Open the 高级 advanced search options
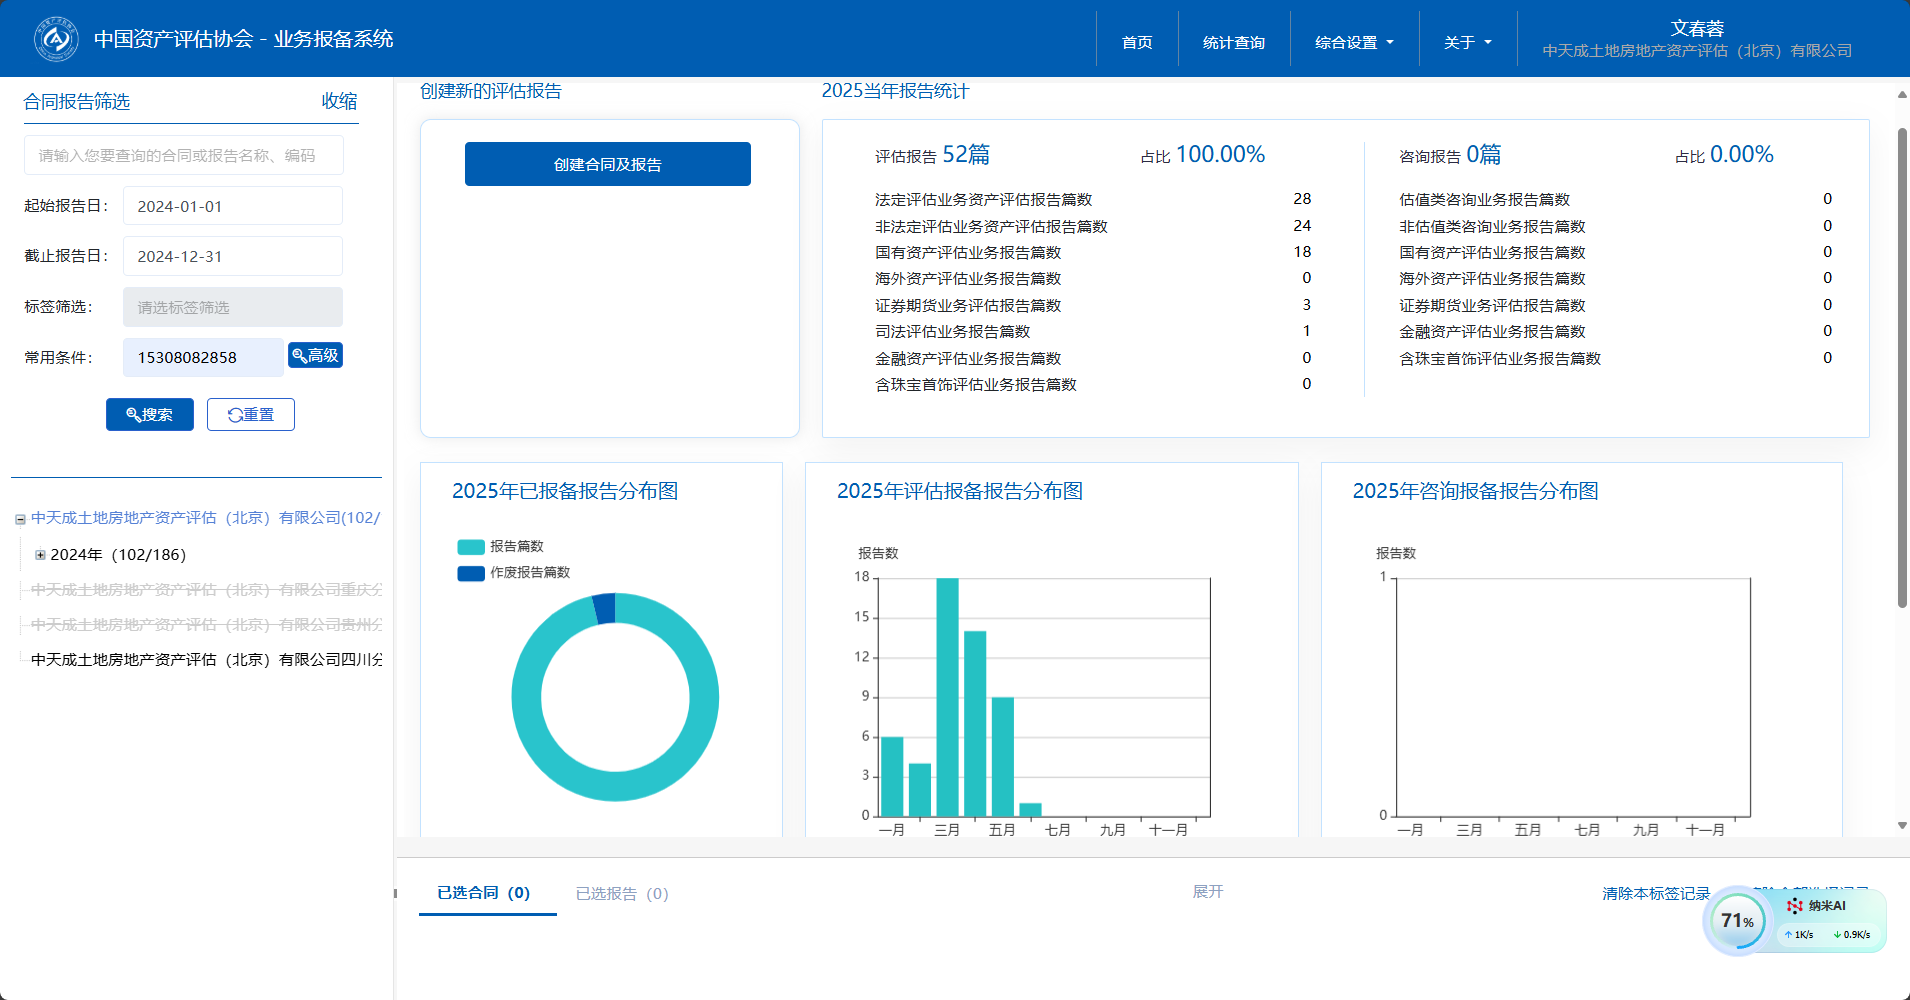Screen dimensions: 1910x1000 pyautogui.click(x=315, y=356)
